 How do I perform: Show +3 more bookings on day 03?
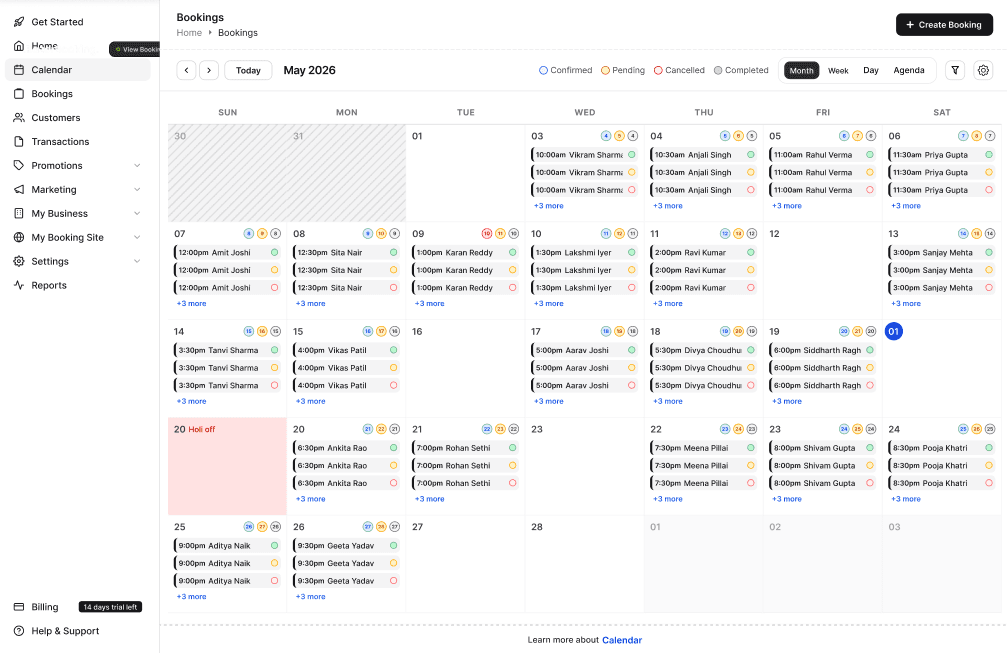[548, 206]
